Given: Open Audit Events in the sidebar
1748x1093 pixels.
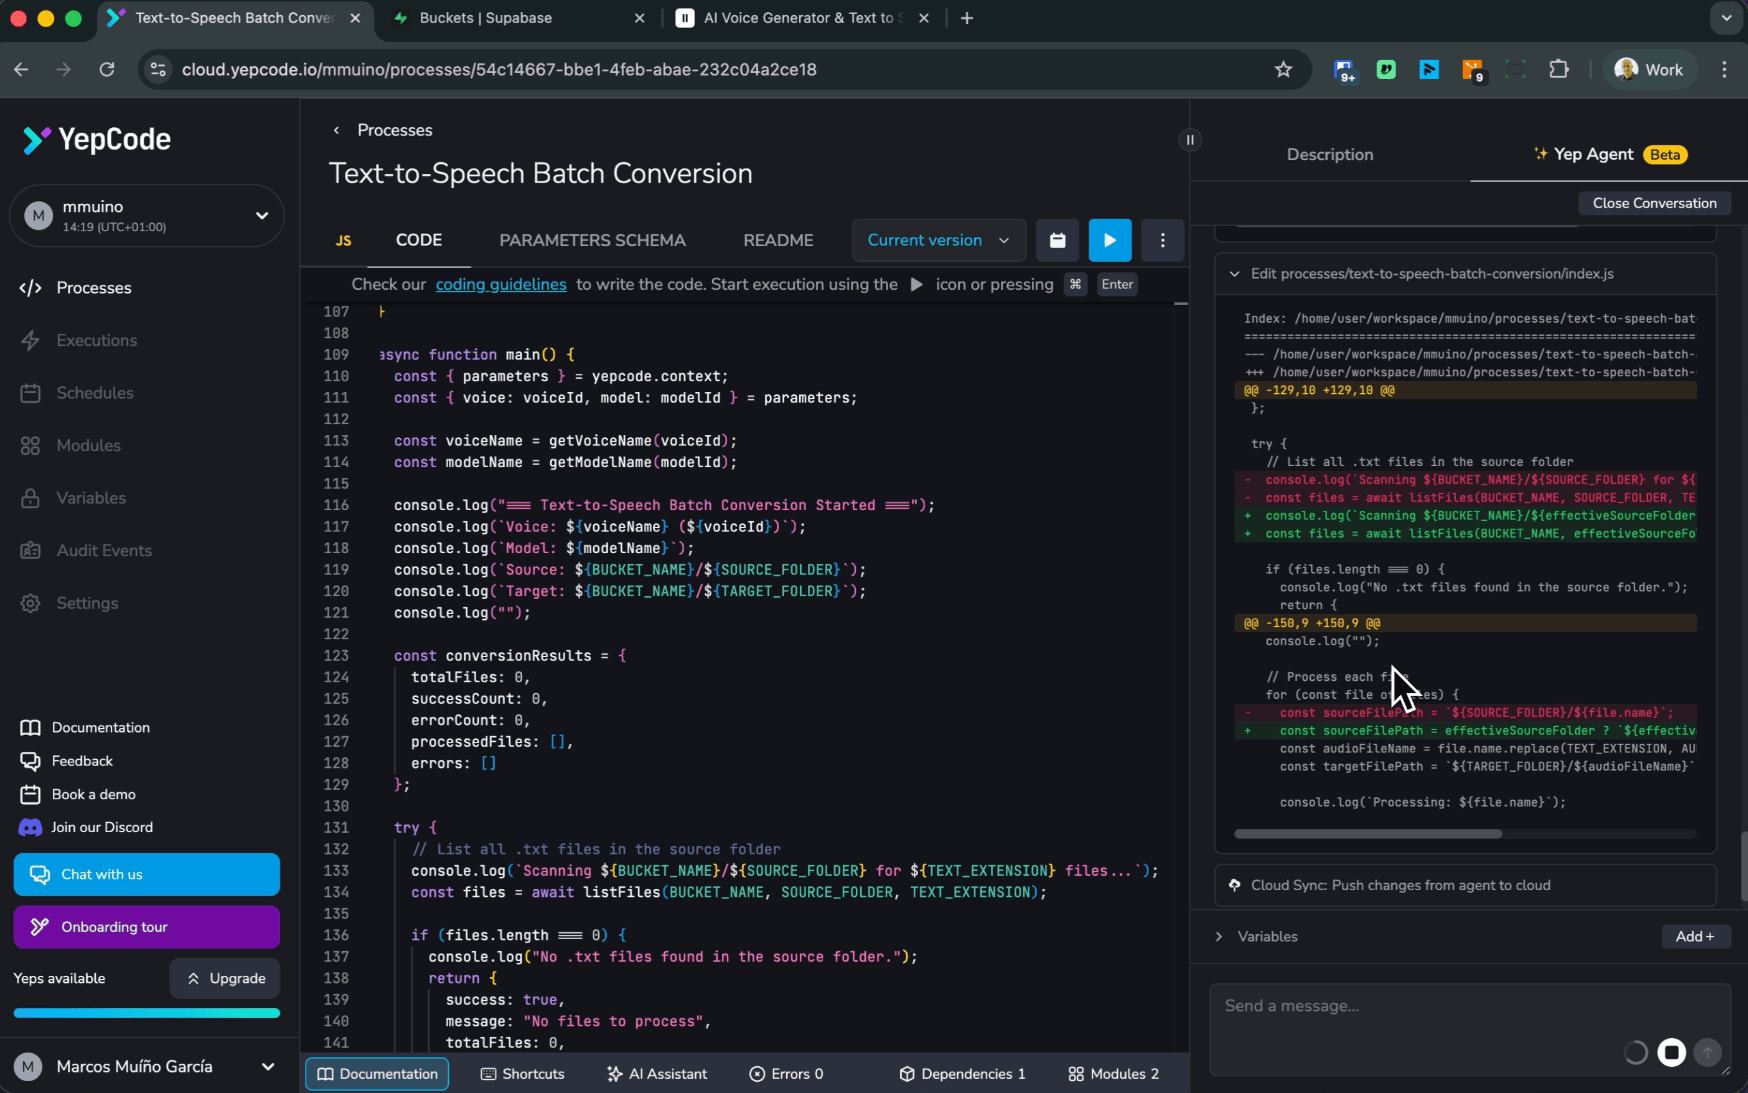Looking at the screenshot, I should coord(103,550).
